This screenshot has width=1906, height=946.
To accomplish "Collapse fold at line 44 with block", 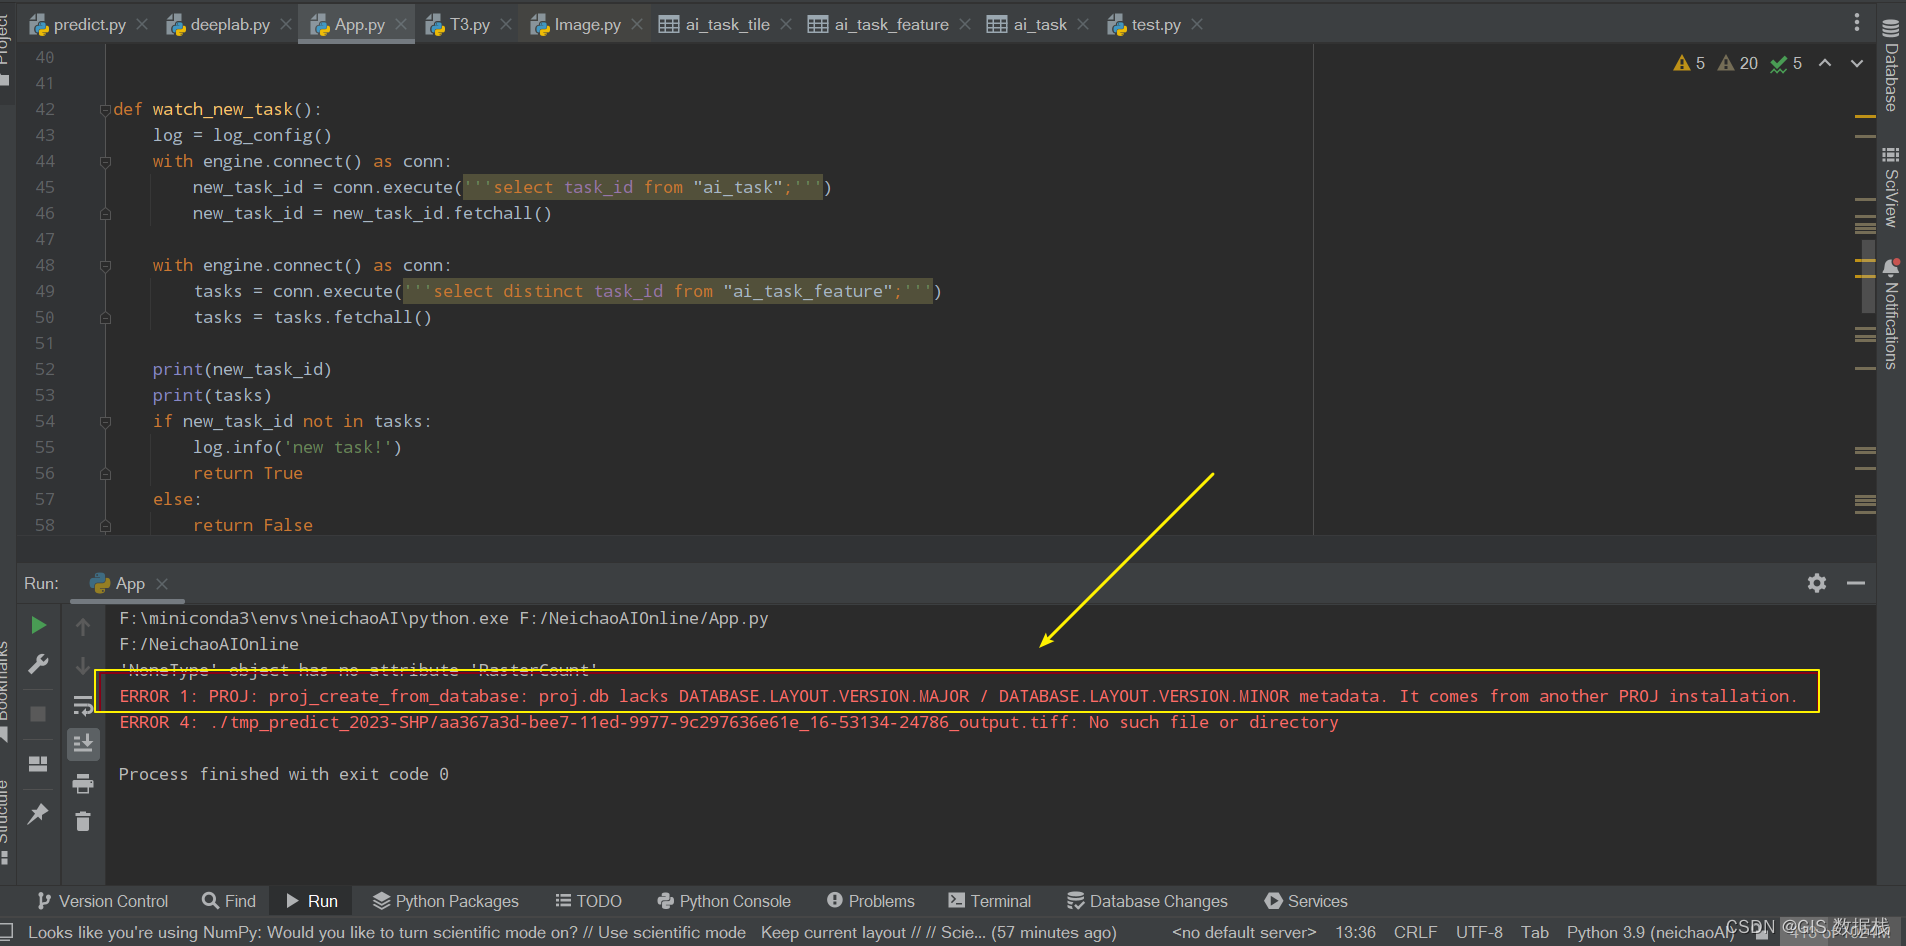I will [105, 162].
